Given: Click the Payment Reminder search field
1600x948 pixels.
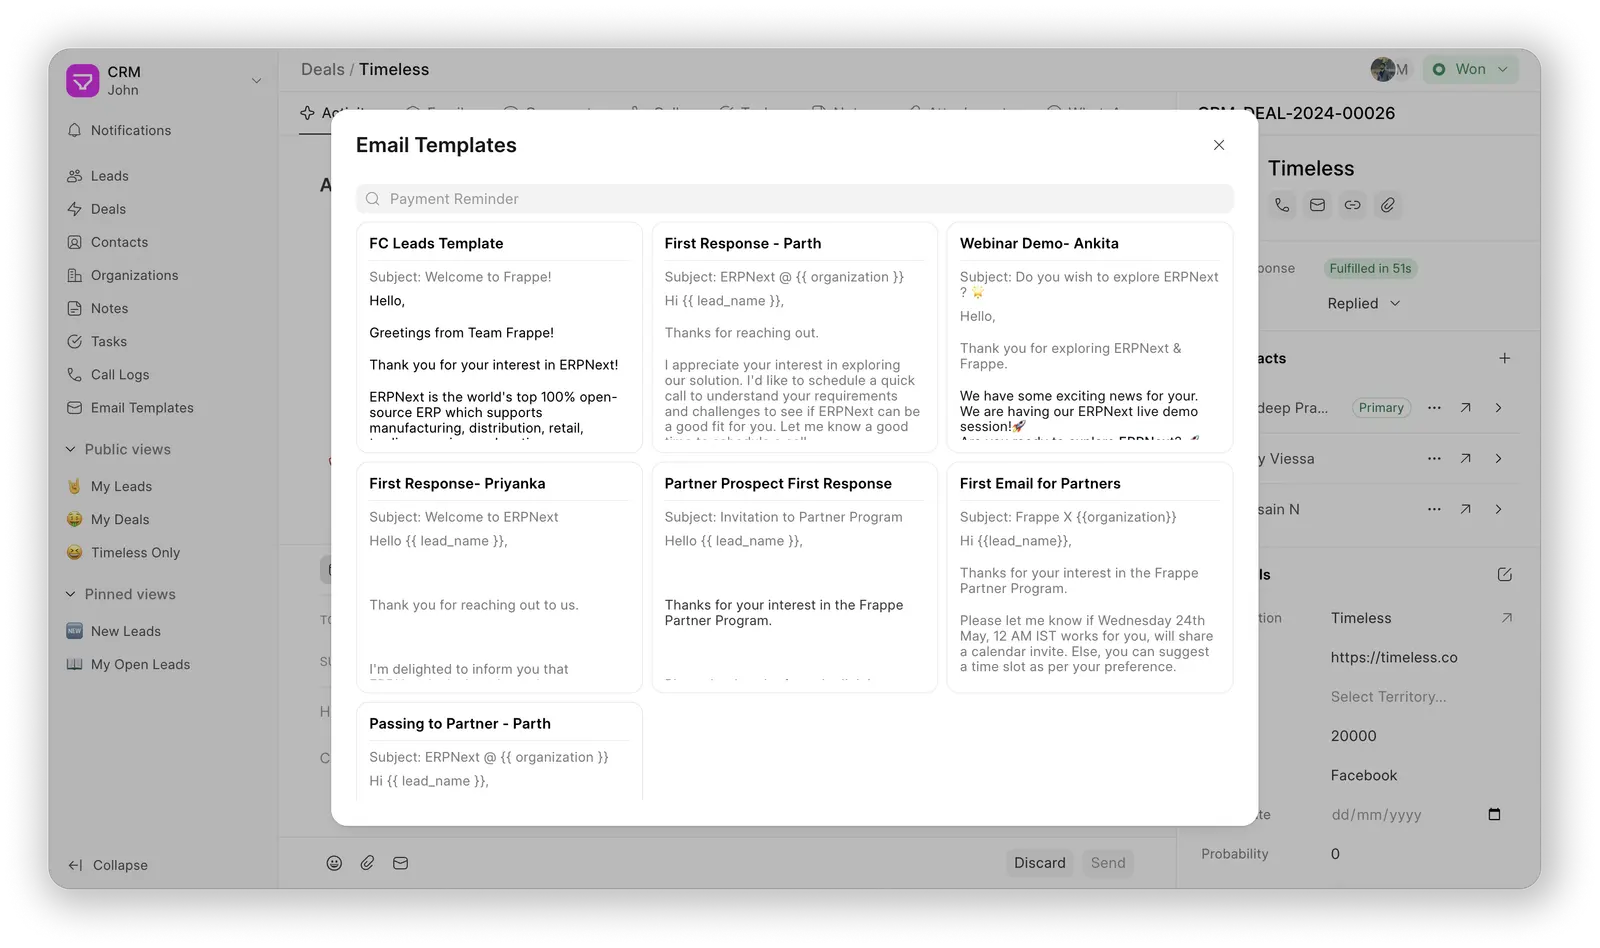Looking at the screenshot, I should pos(795,199).
